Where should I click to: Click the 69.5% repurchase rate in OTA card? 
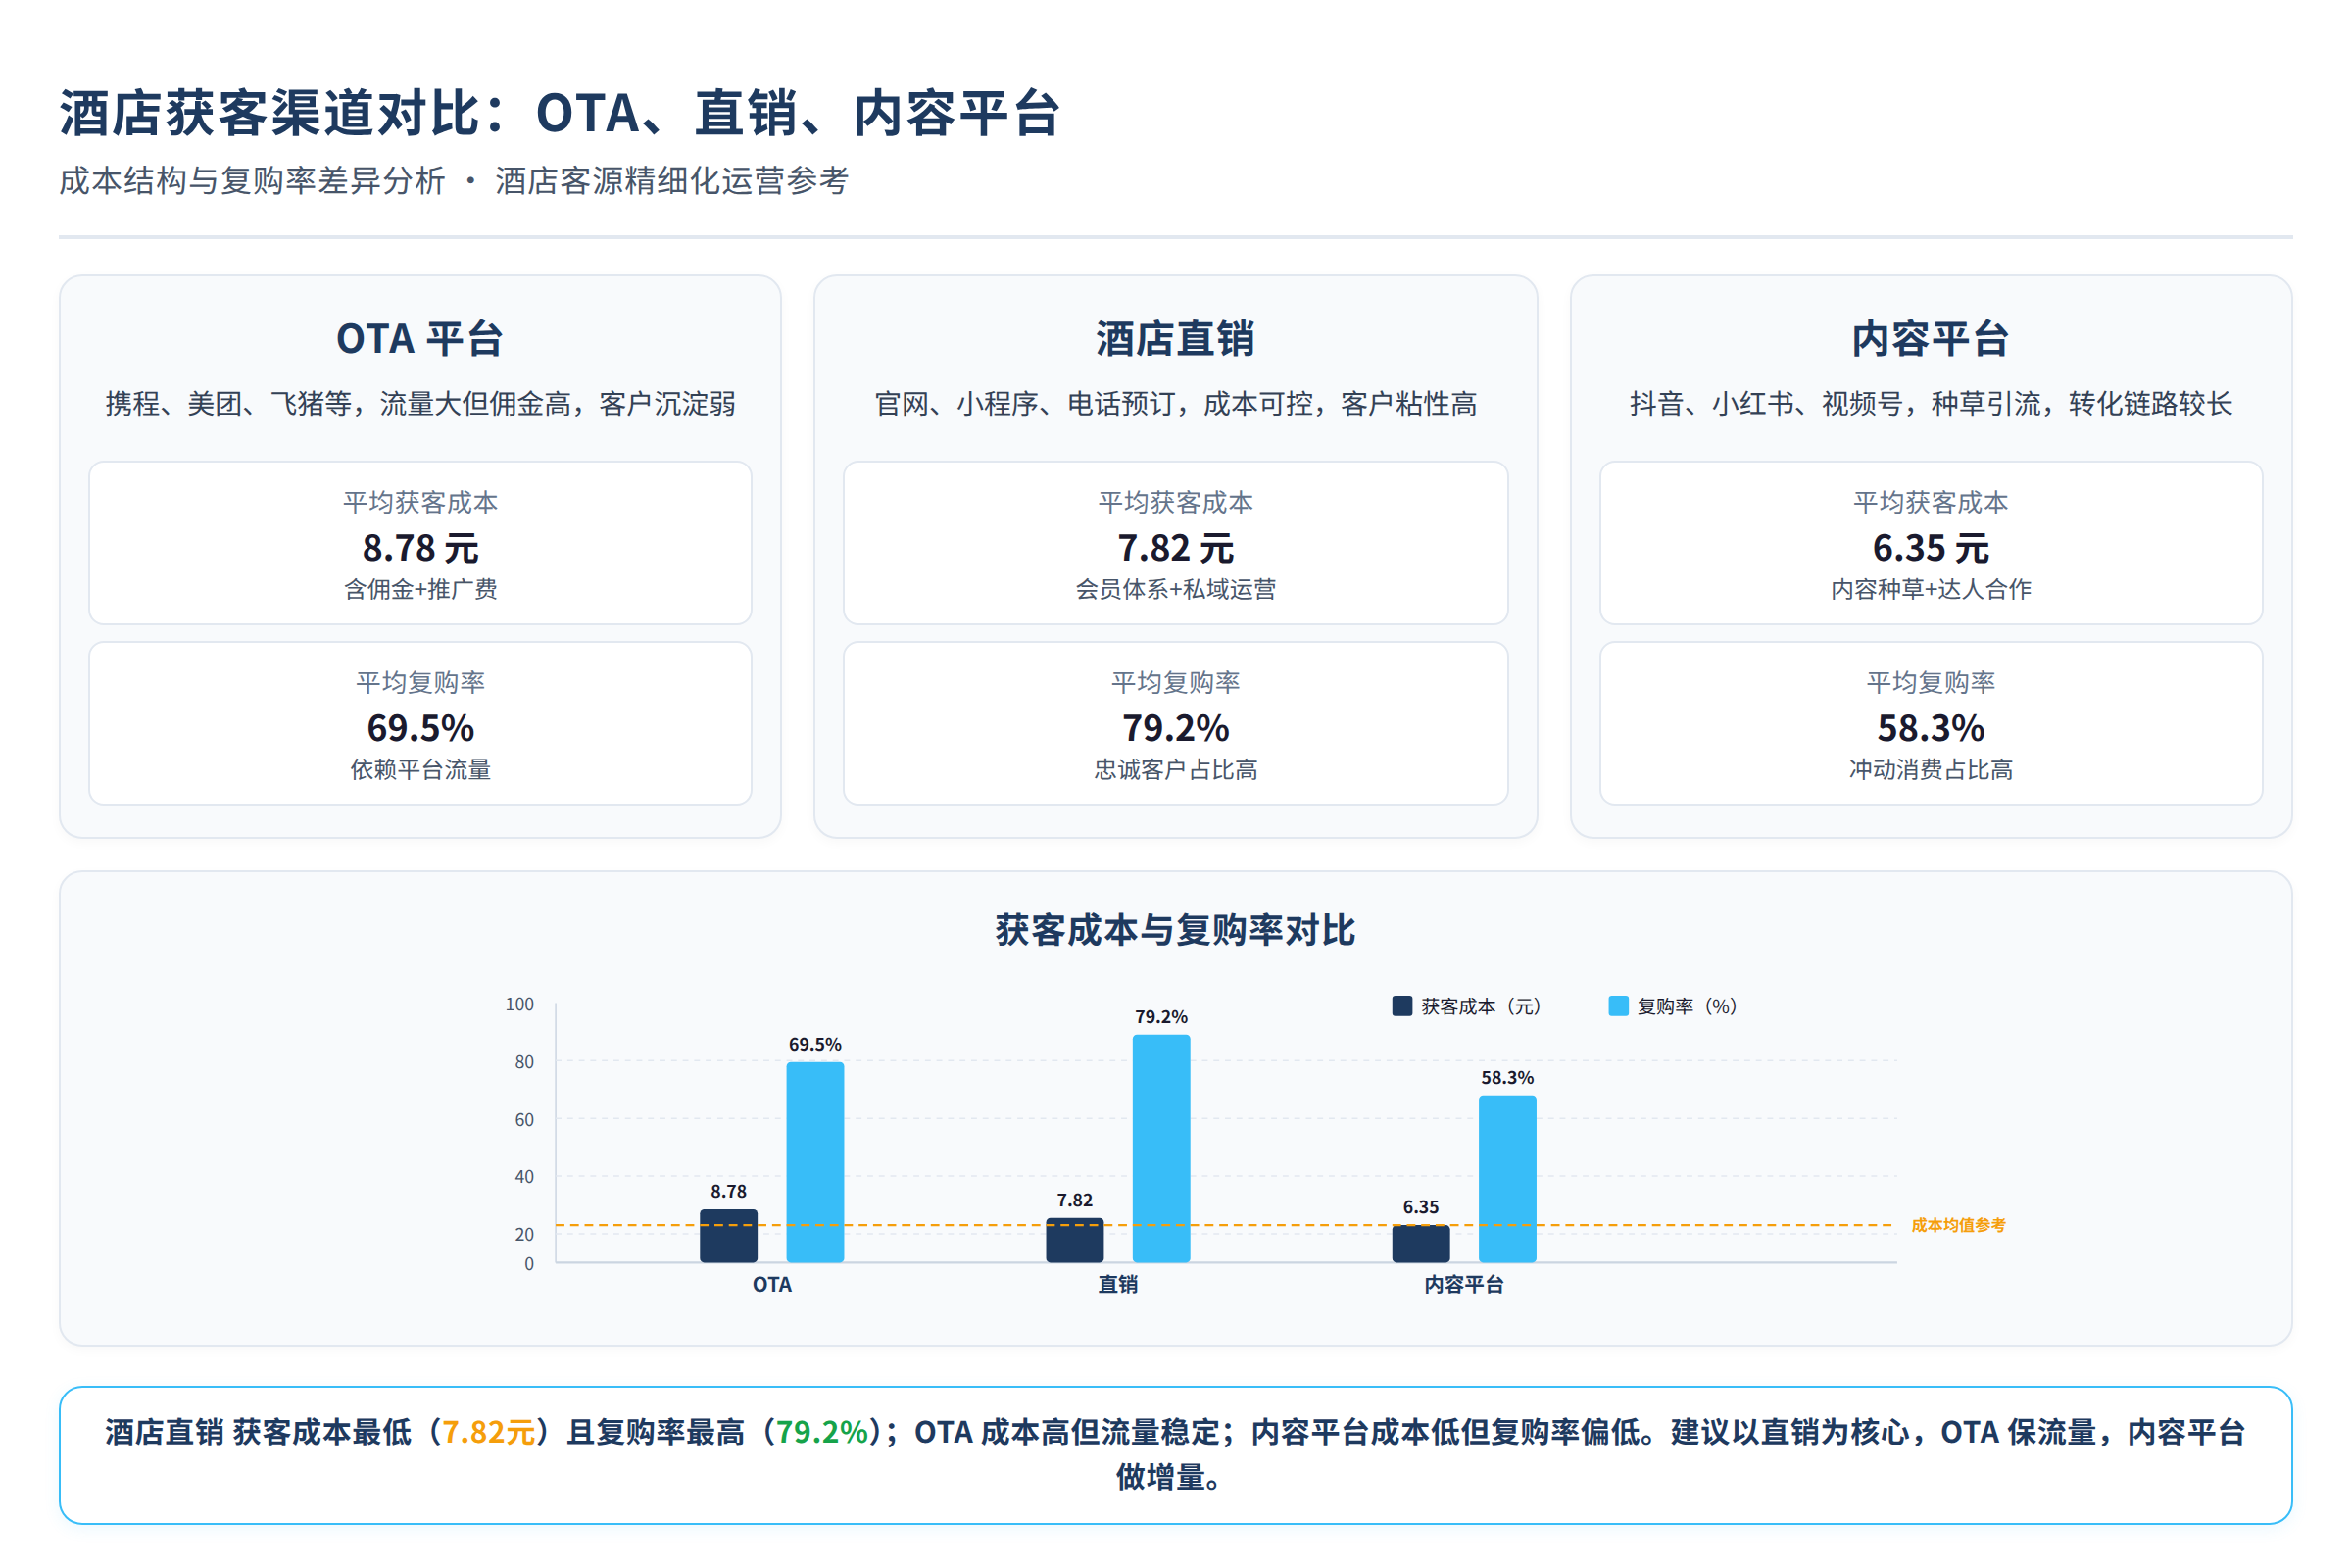(420, 728)
